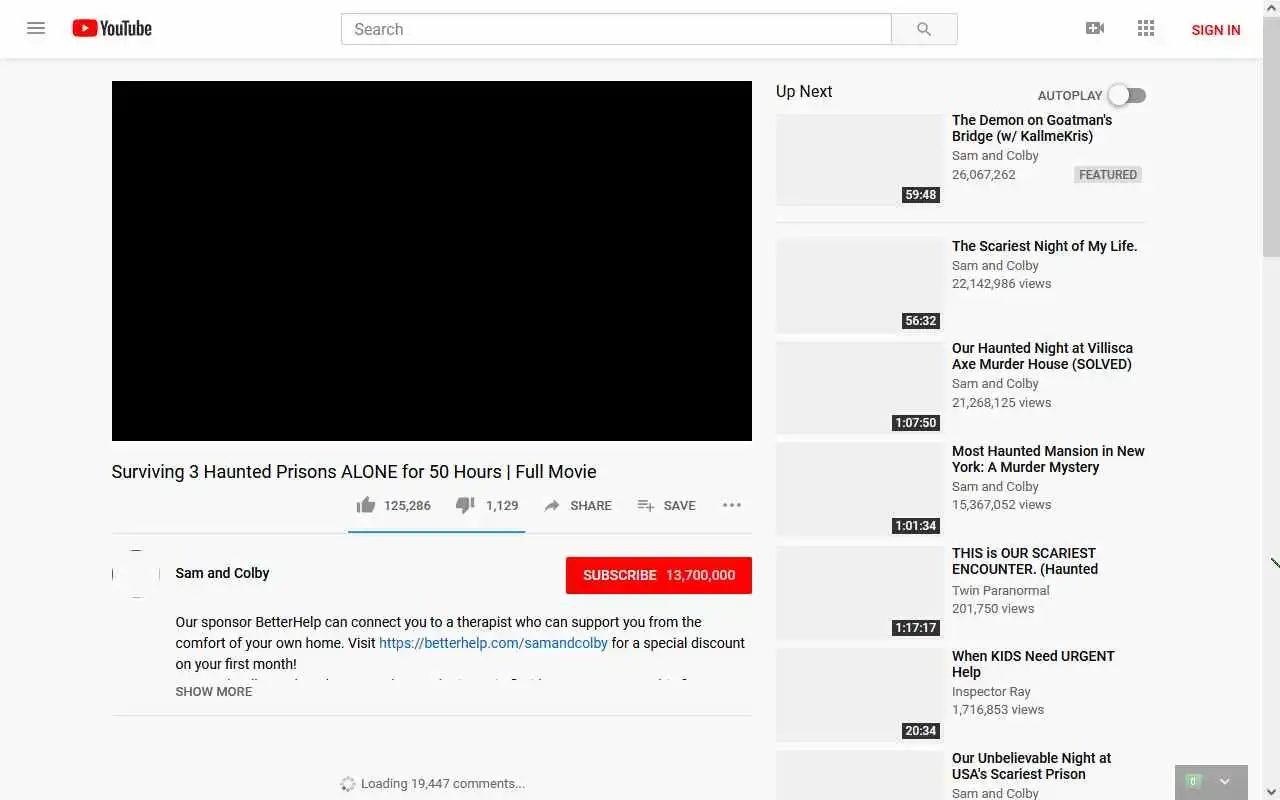This screenshot has height=800, width=1280.
Task: Open The Demon on Goatman's Bridge thumbnail
Action: click(860, 160)
